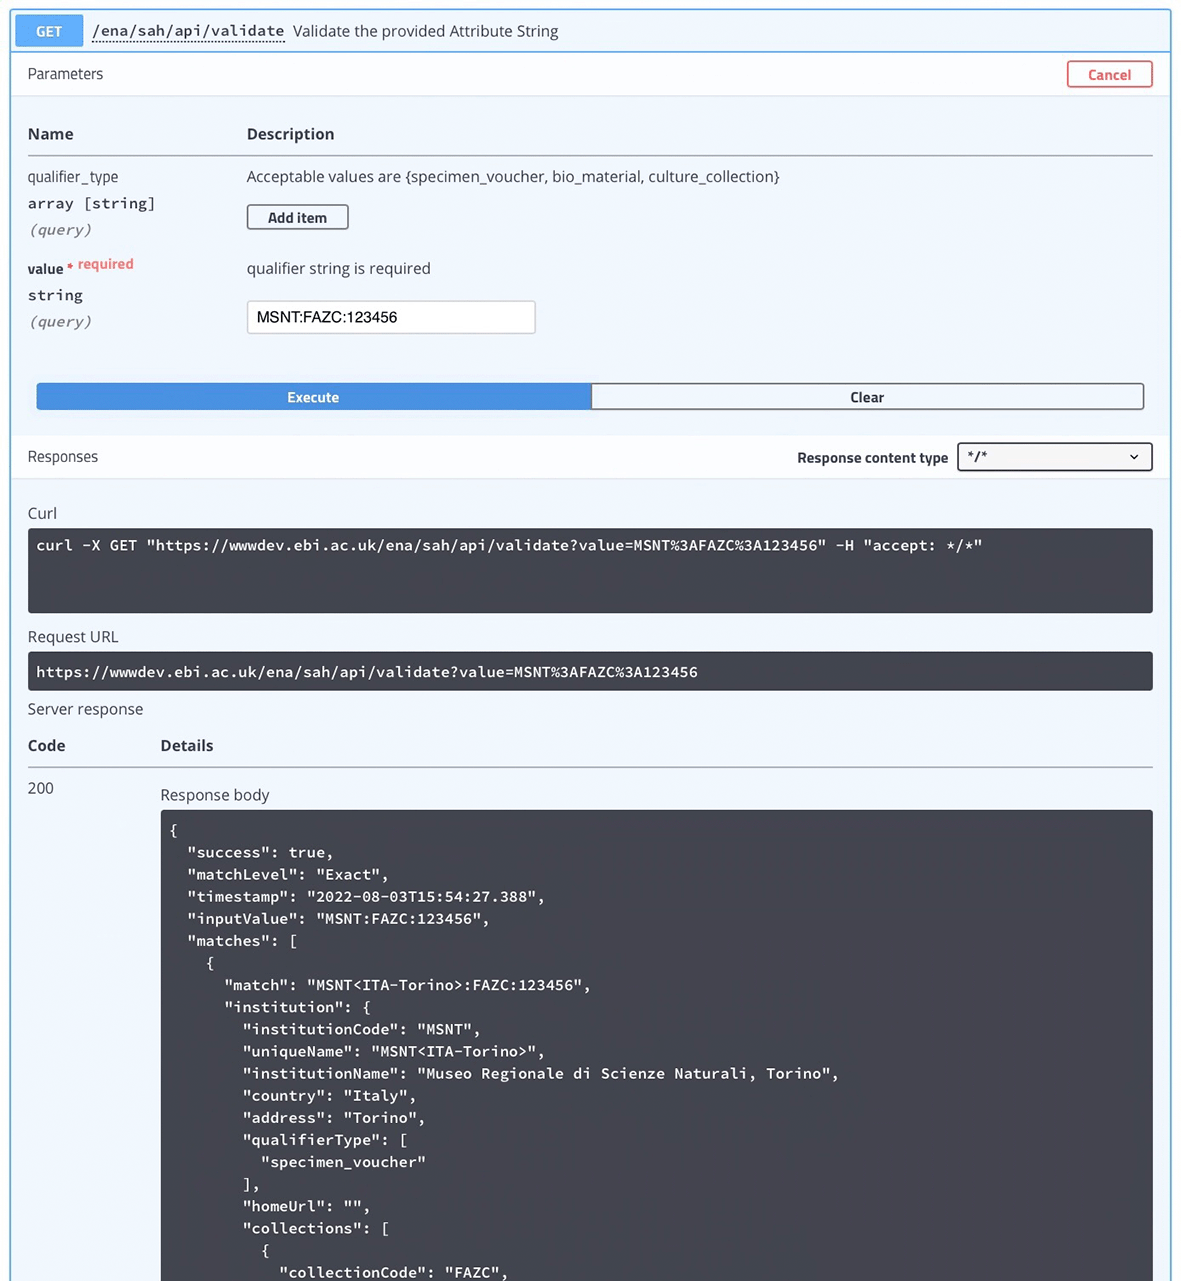Click the required indicator next to value
This screenshot has height=1281, width=1181.
point(103,263)
